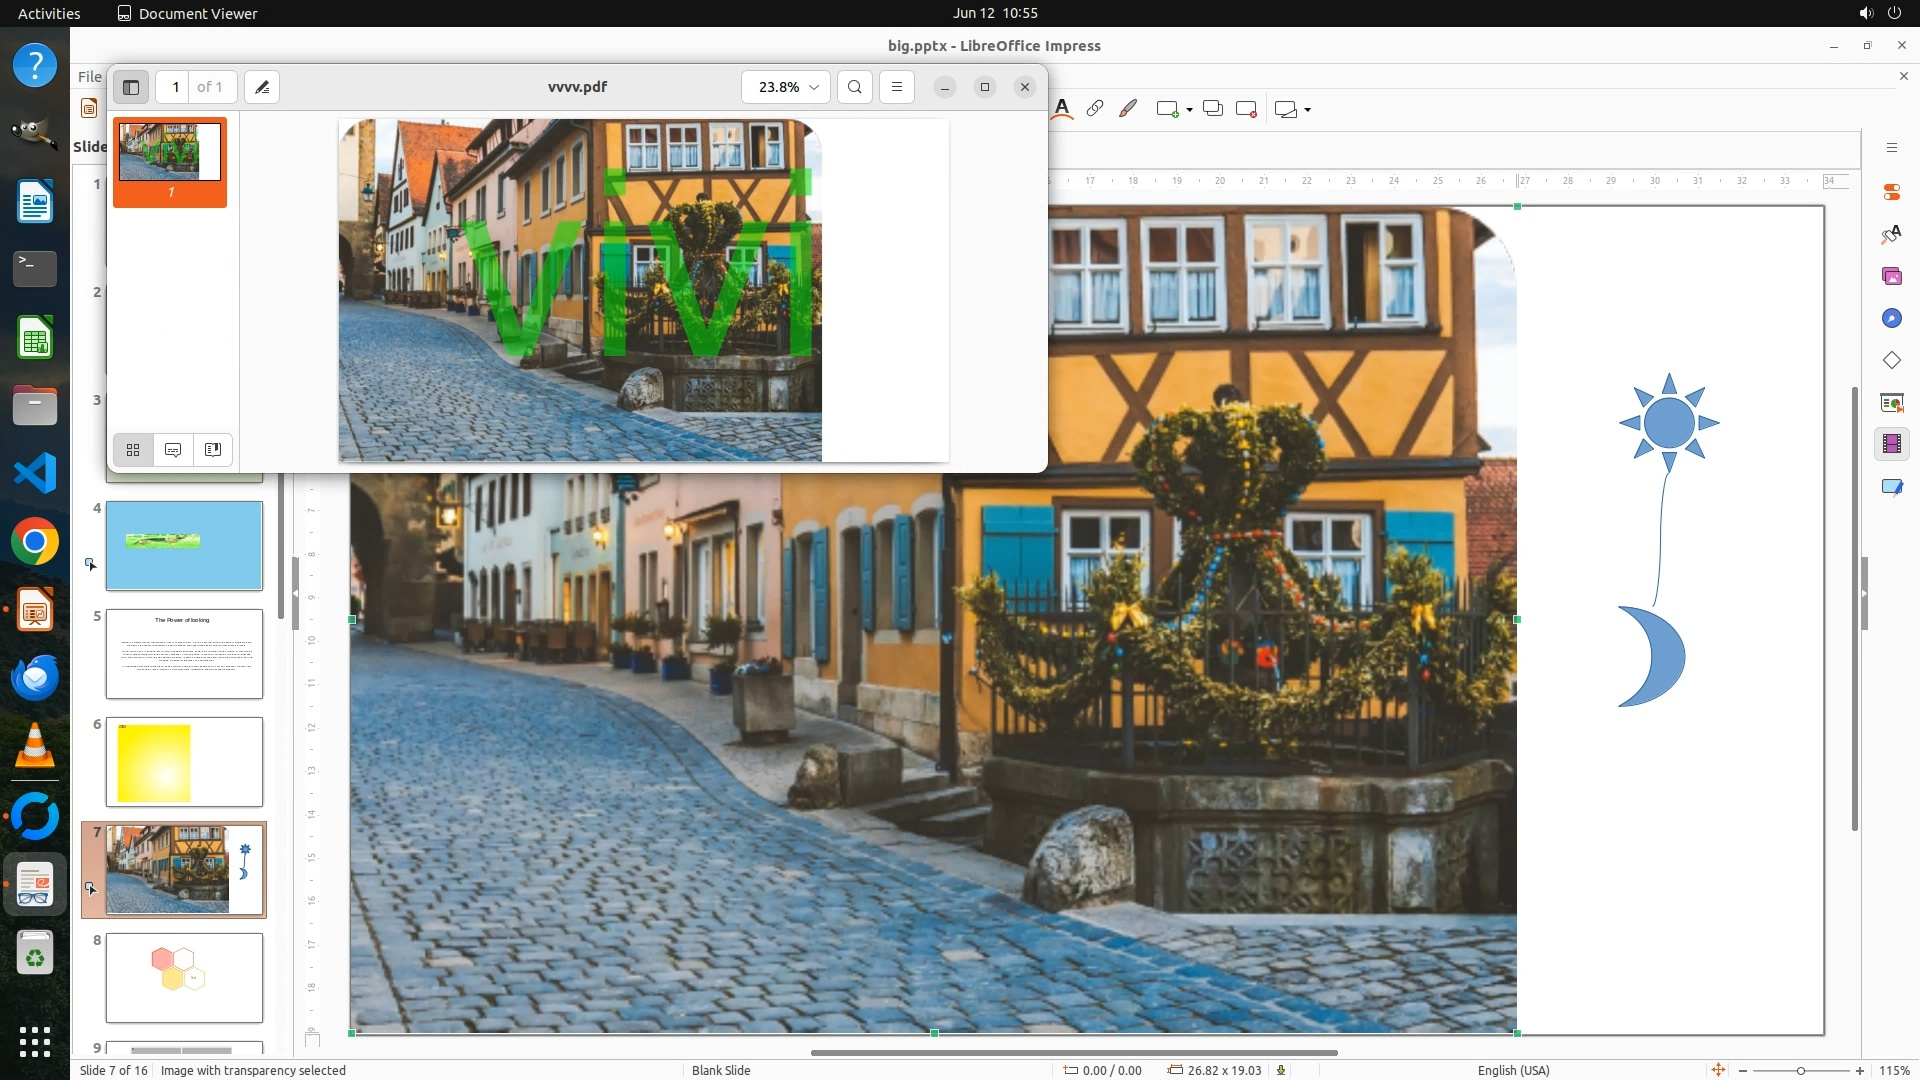Screen dimensions: 1920x1080
Task: Click the zoom slider in the status bar
Action: 1800,1070
